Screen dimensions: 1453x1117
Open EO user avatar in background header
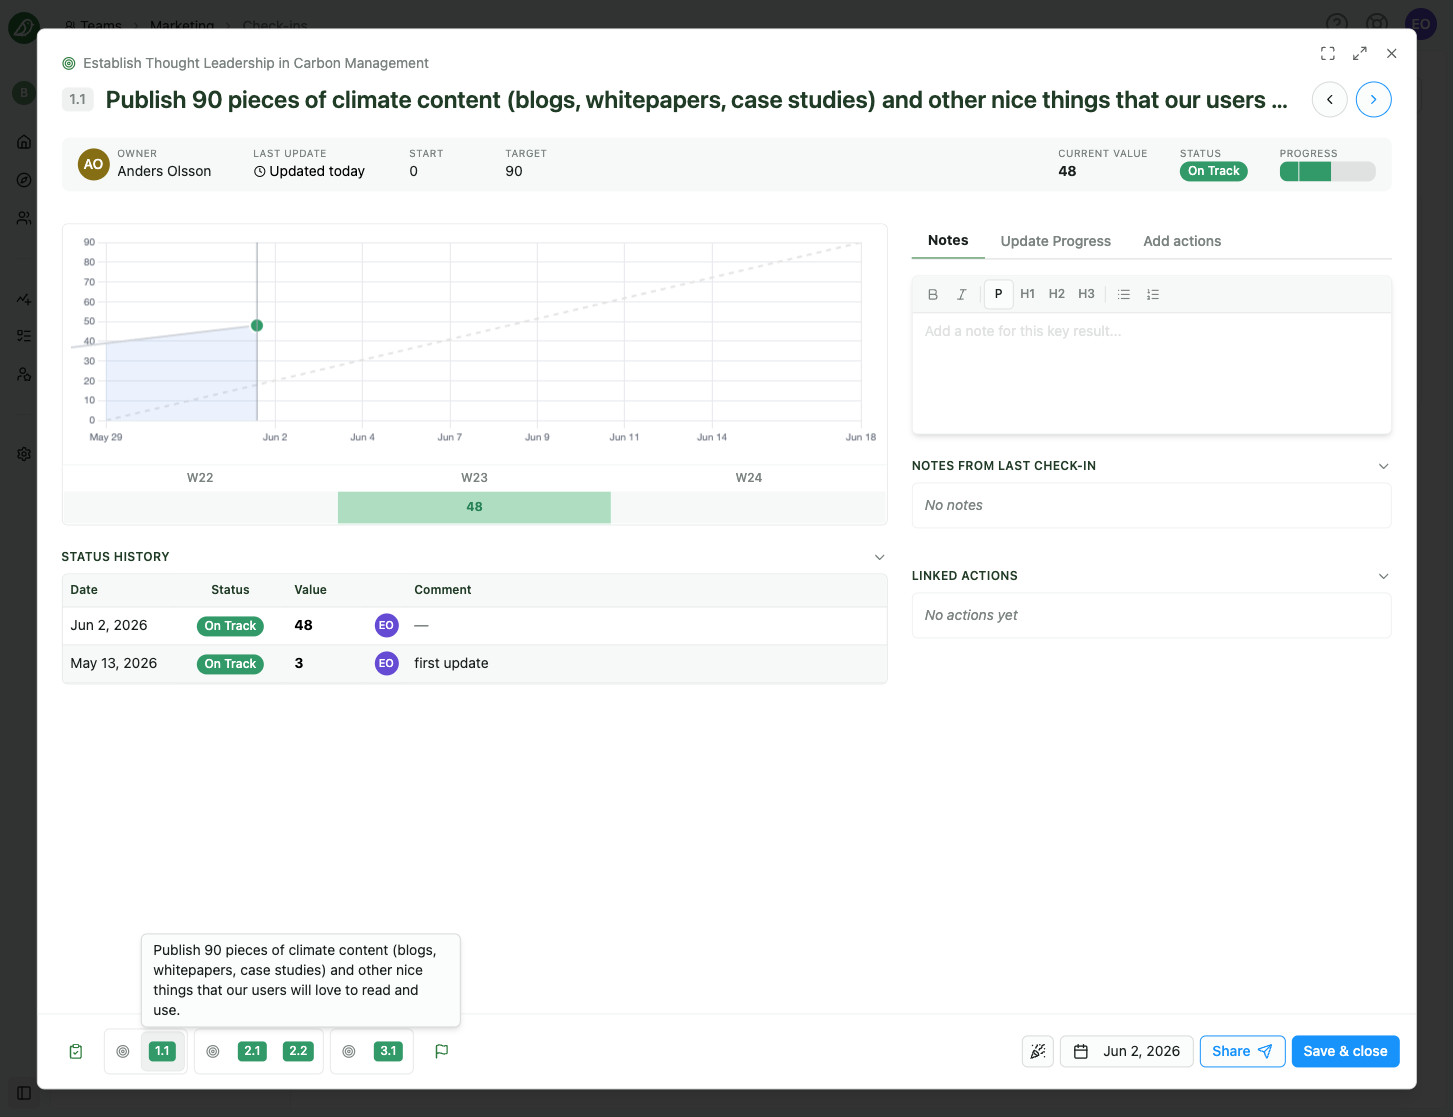pos(1420,24)
